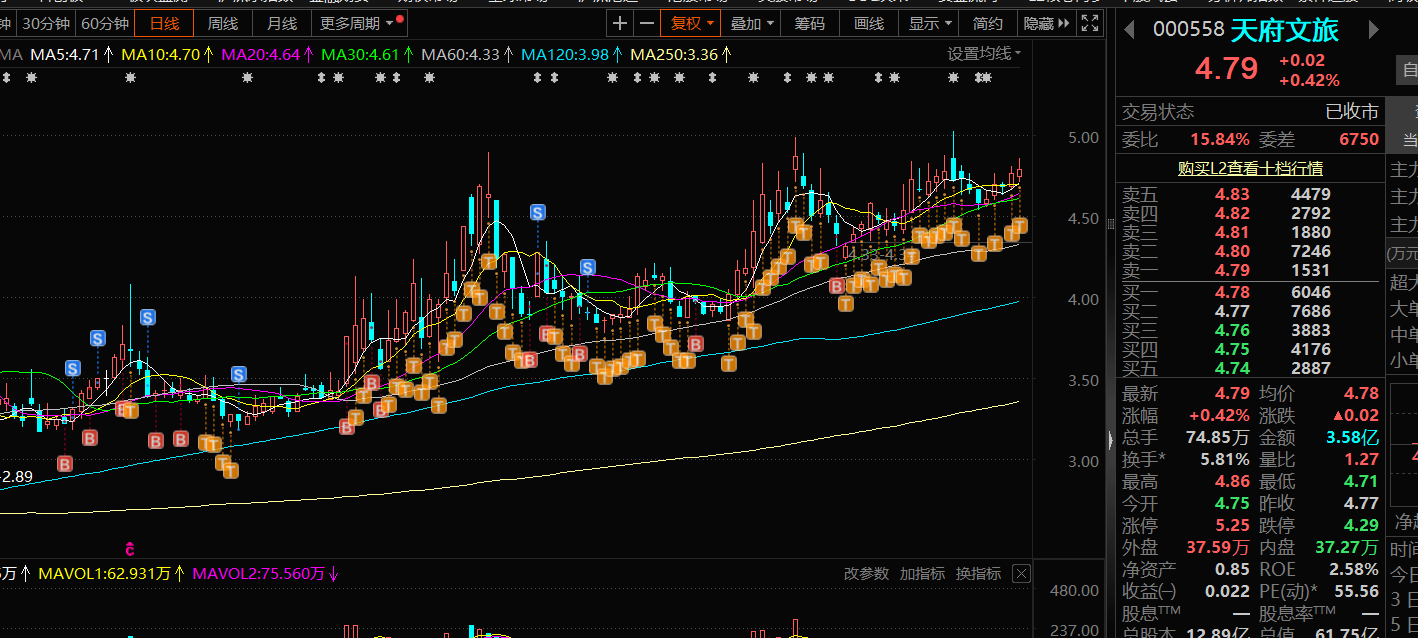The height and width of the screenshot is (638, 1418).
Task: Collapse the right quote panel via divider handle
Action: coord(1108,439)
